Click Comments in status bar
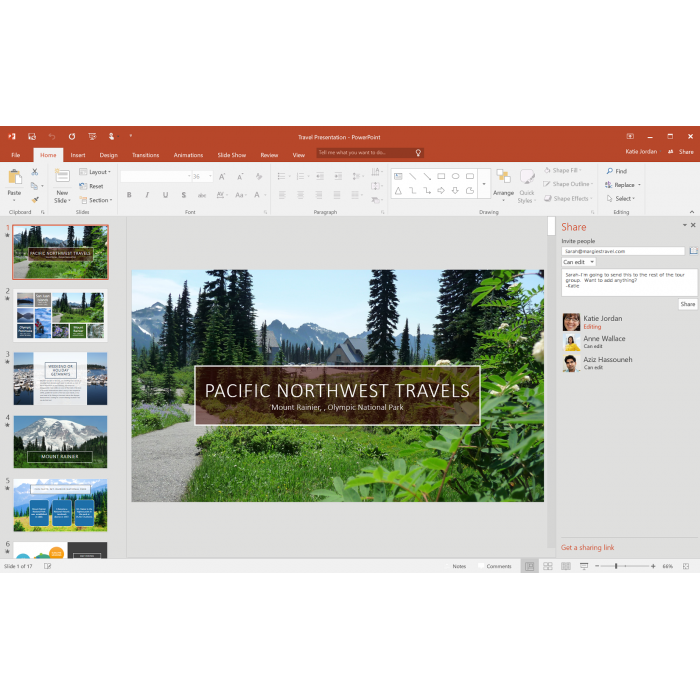The image size is (700, 700). [495, 566]
